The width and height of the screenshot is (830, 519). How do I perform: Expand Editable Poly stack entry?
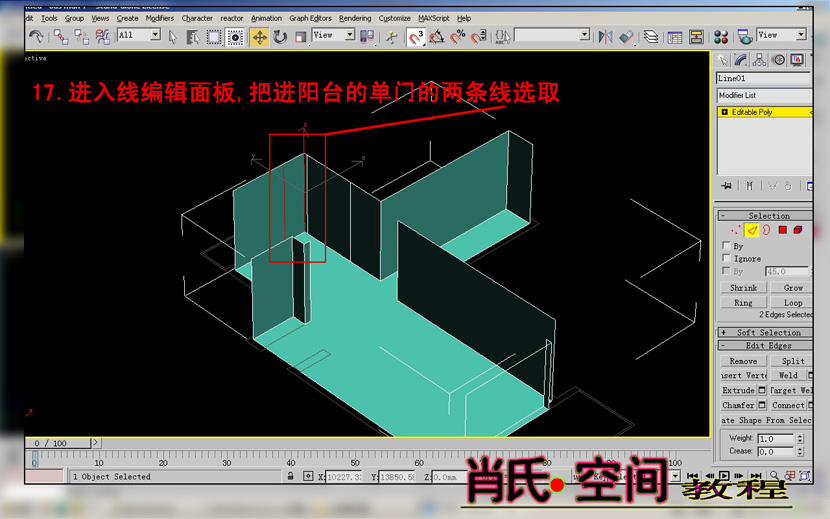point(725,112)
